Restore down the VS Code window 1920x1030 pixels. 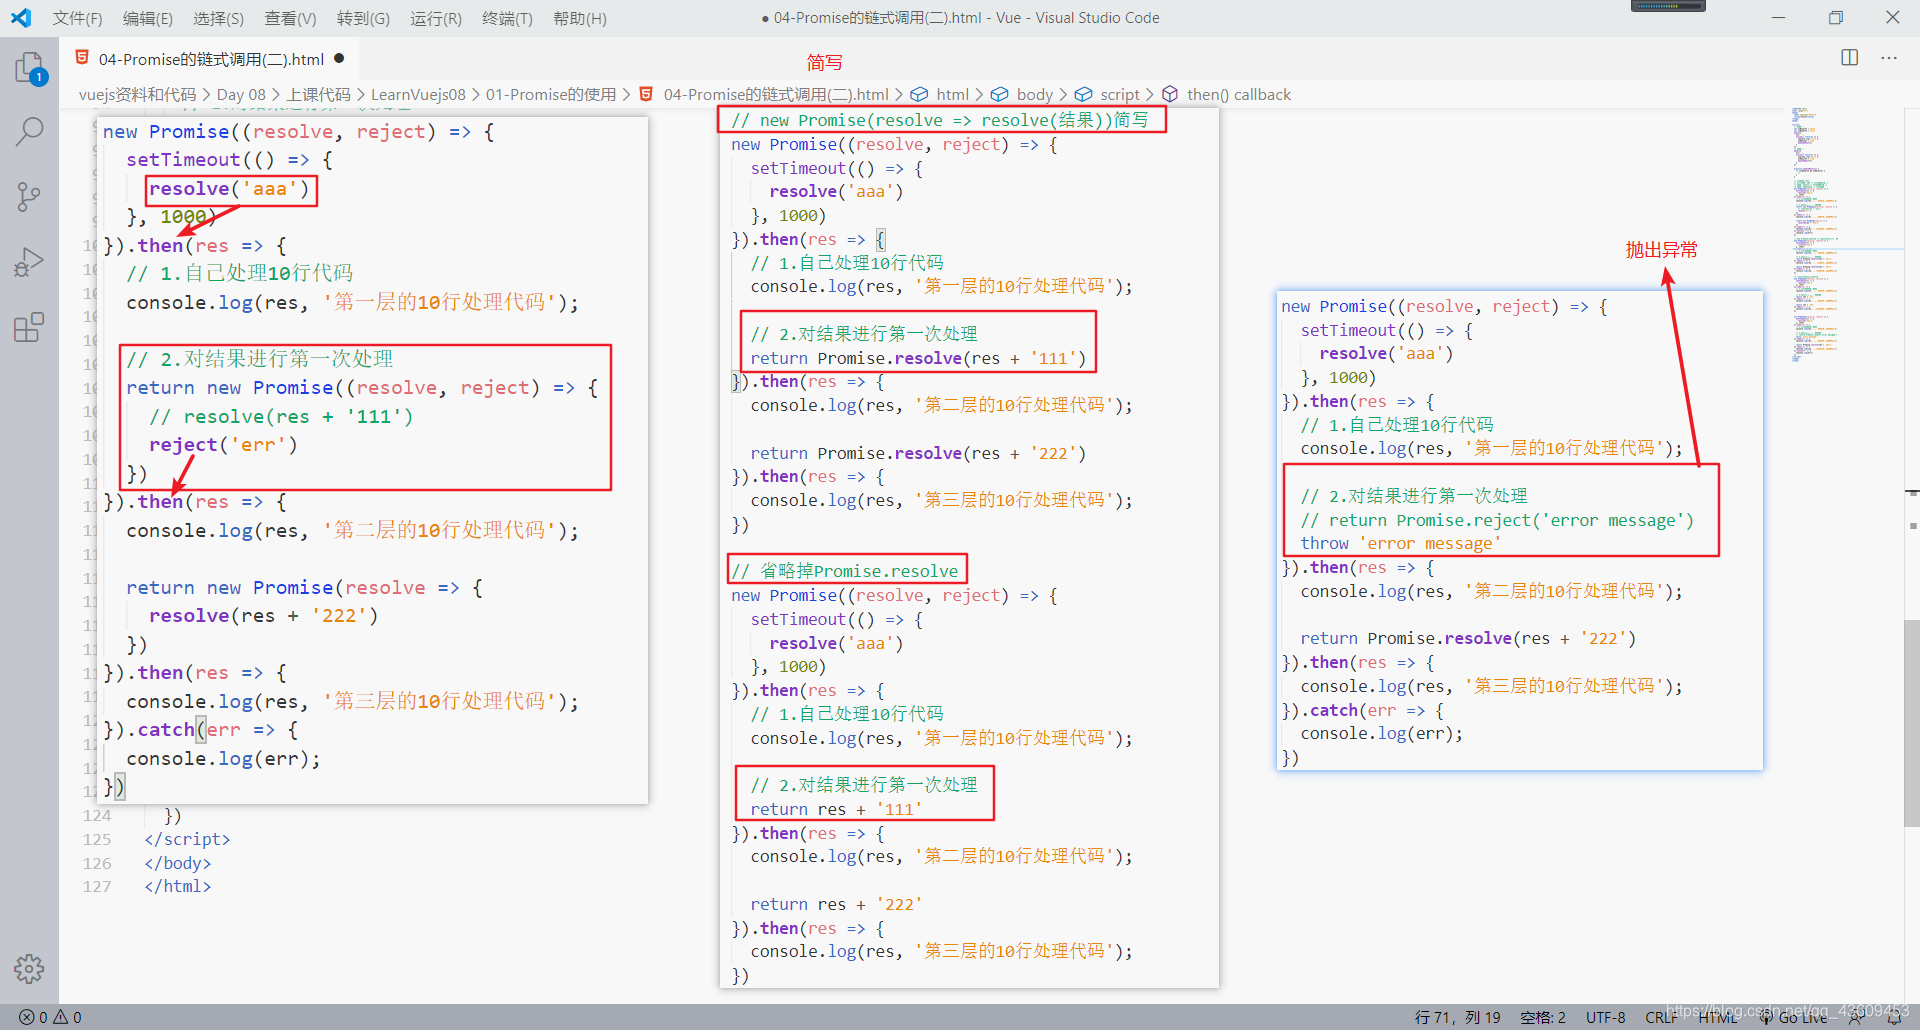(x=1836, y=17)
